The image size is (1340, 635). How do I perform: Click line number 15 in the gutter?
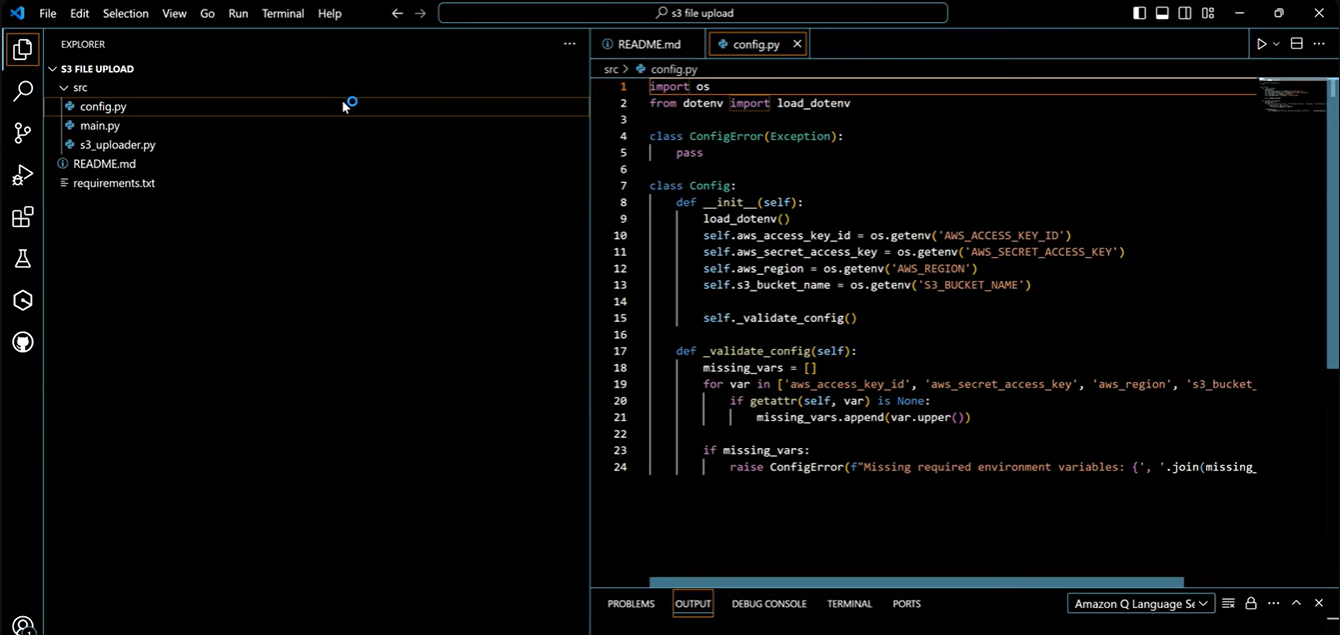pyautogui.click(x=621, y=318)
